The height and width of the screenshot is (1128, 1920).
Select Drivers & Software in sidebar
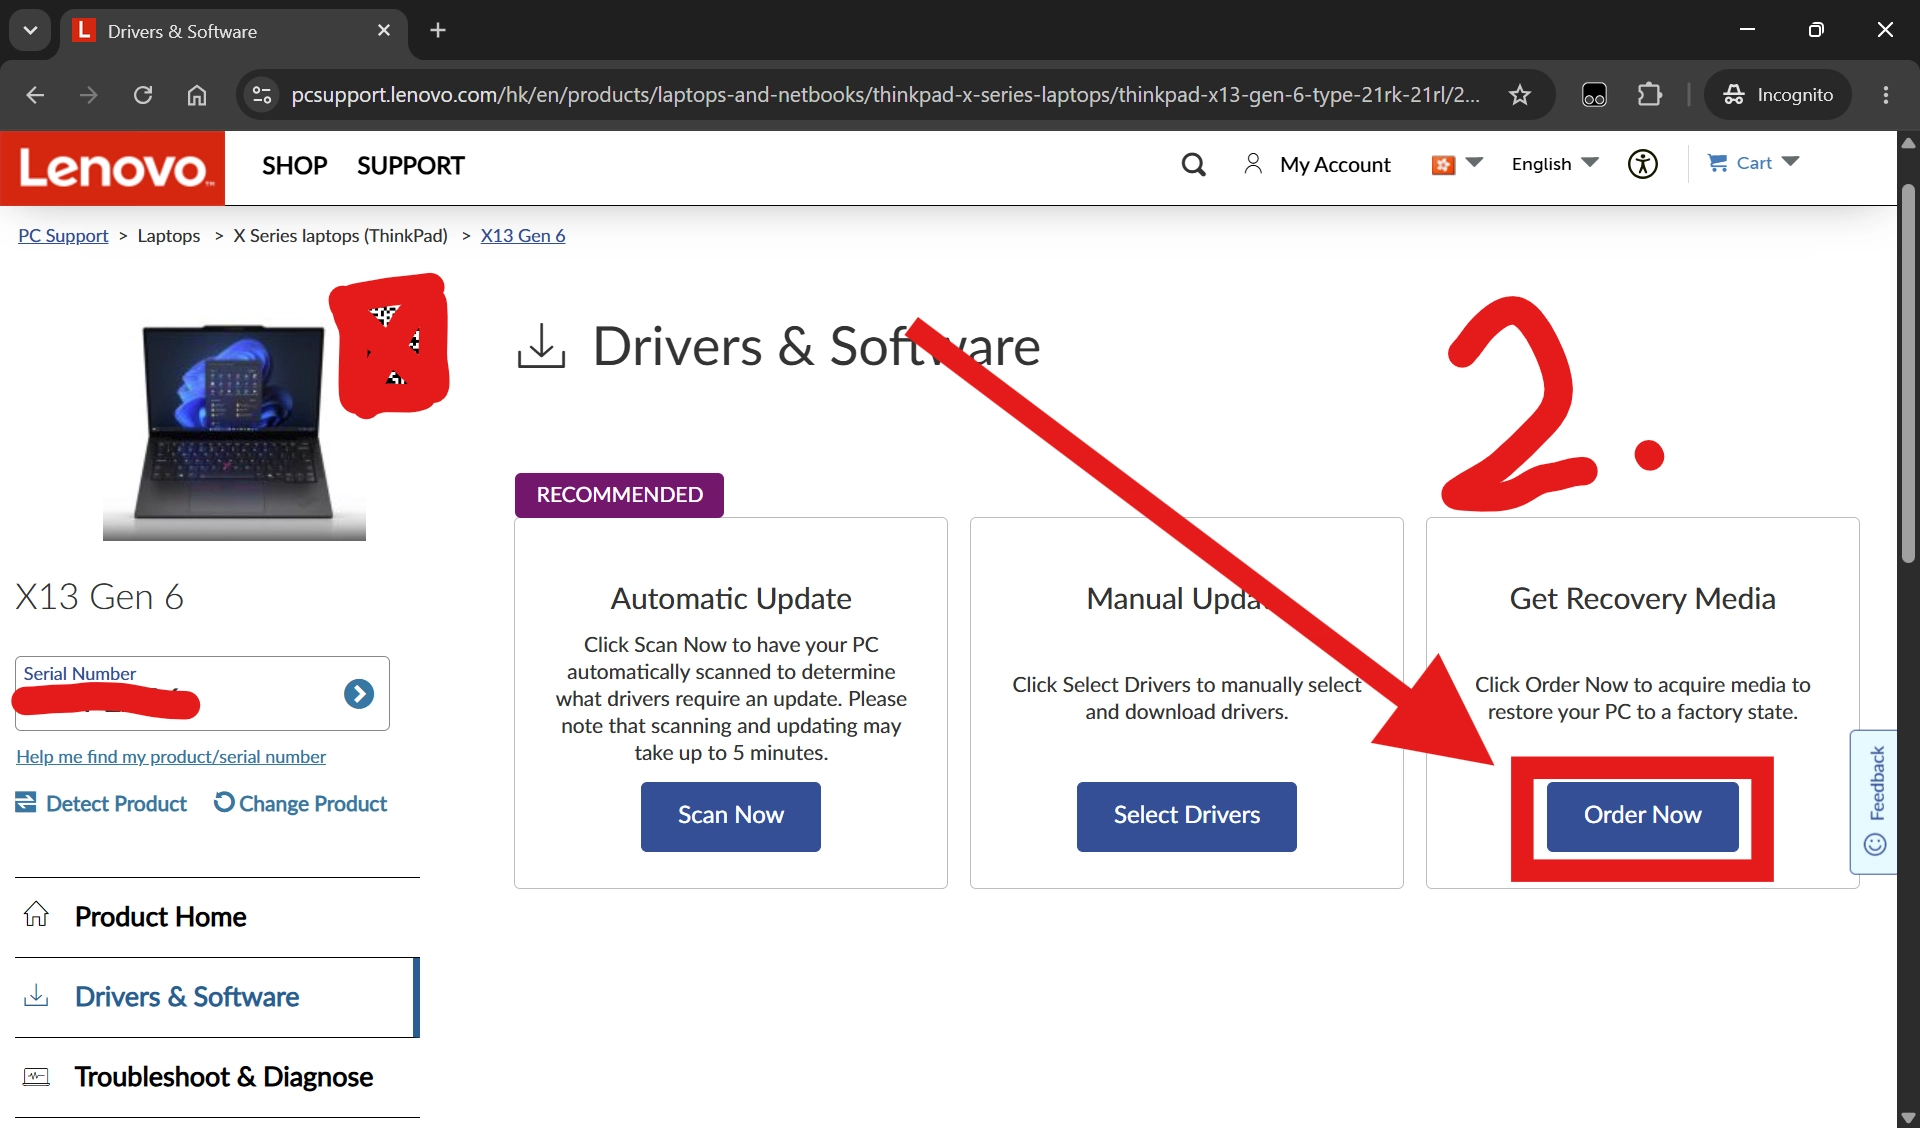point(215,997)
